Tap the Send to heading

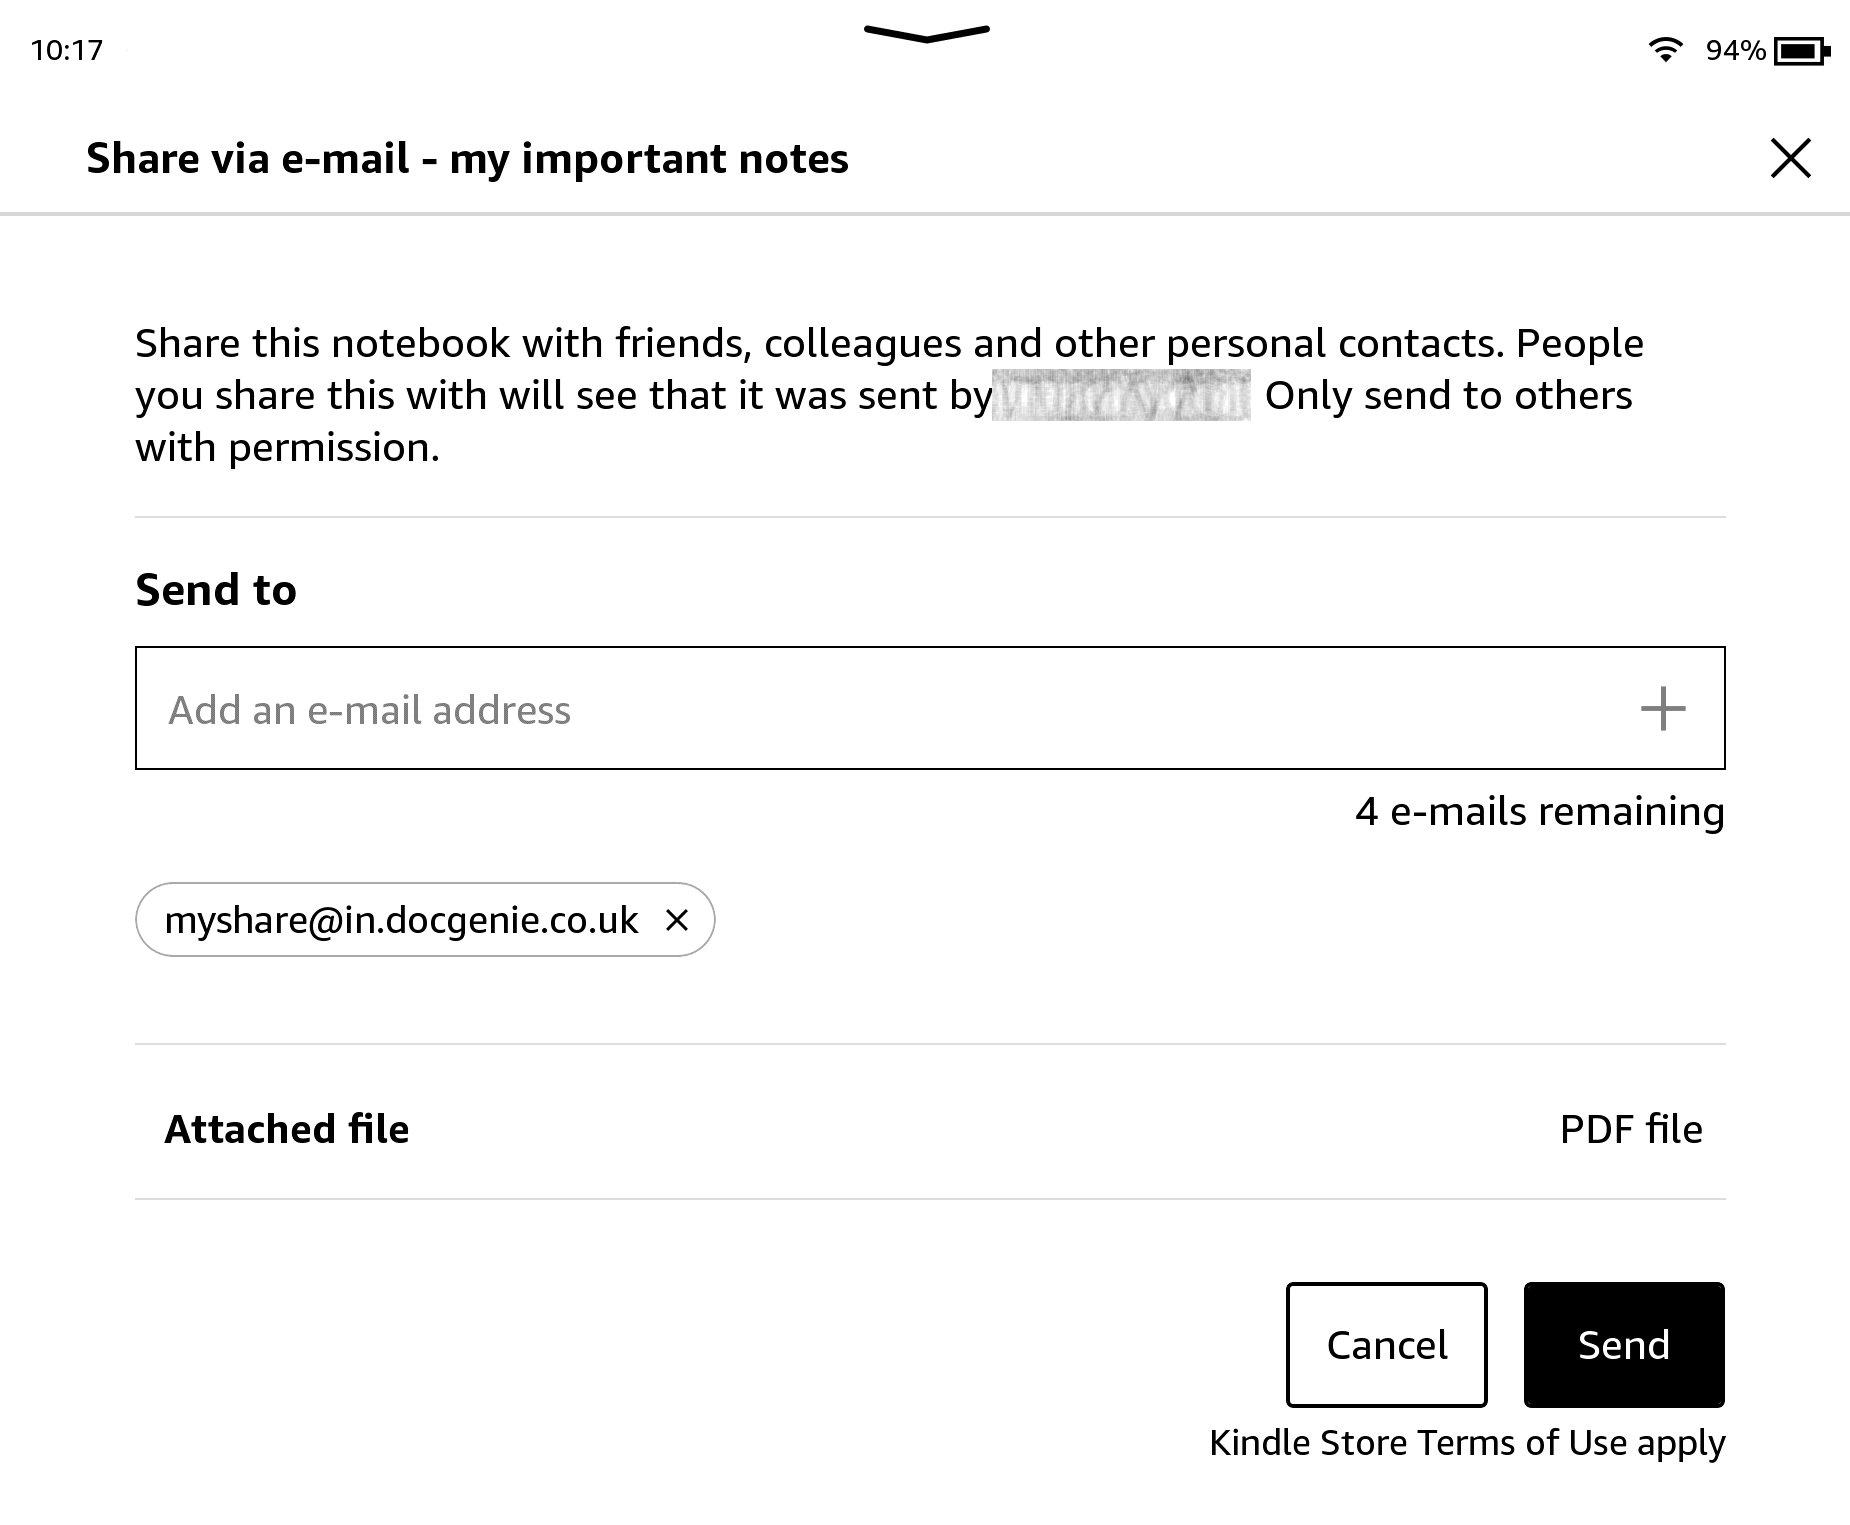[216, 589]
